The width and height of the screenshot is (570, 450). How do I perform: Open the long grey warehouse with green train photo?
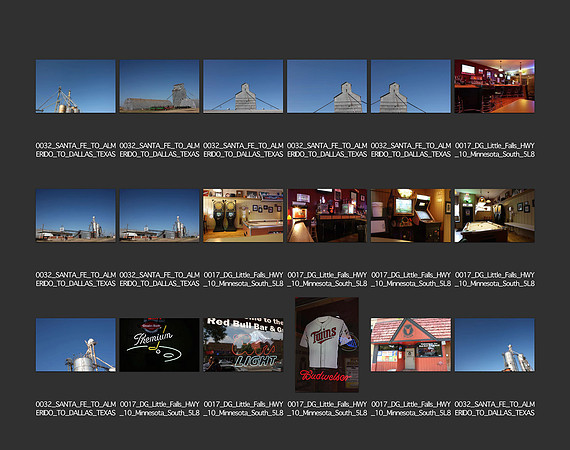coord(159,86)
